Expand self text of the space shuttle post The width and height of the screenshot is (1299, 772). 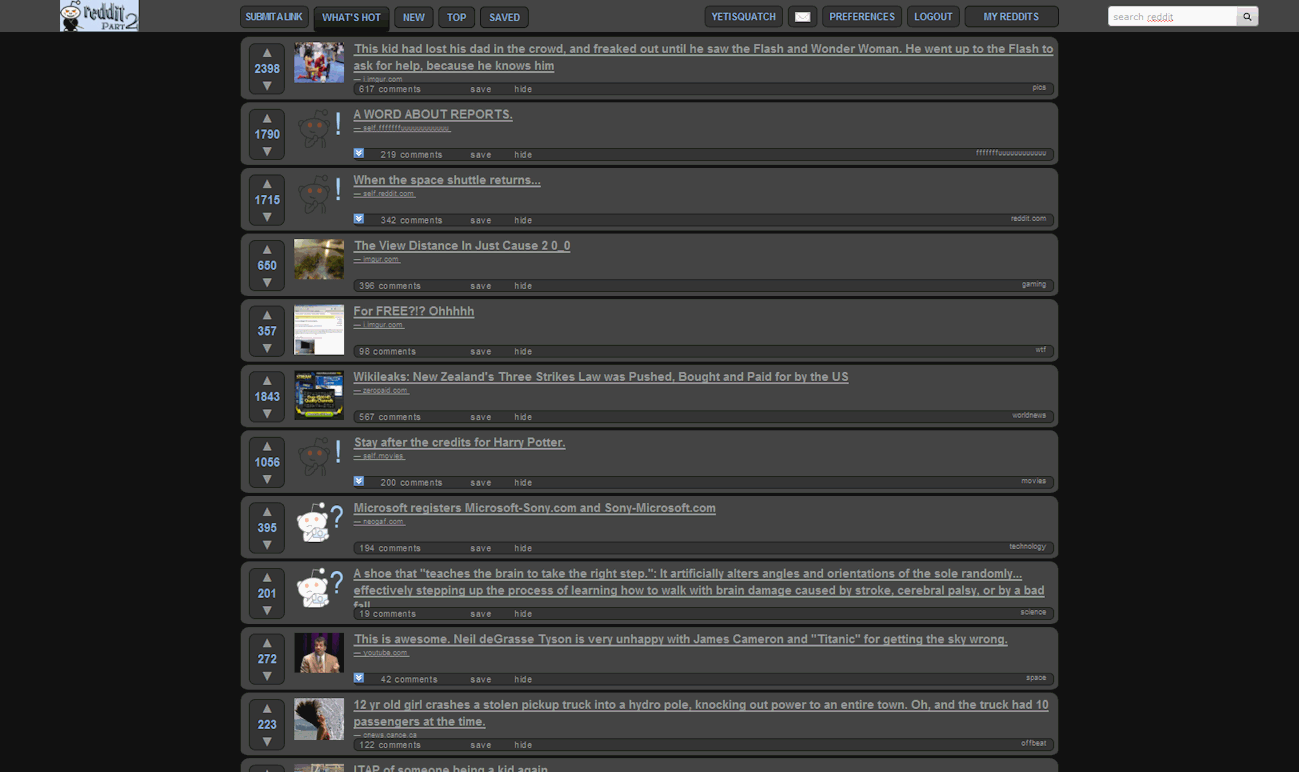click(359, 219)
